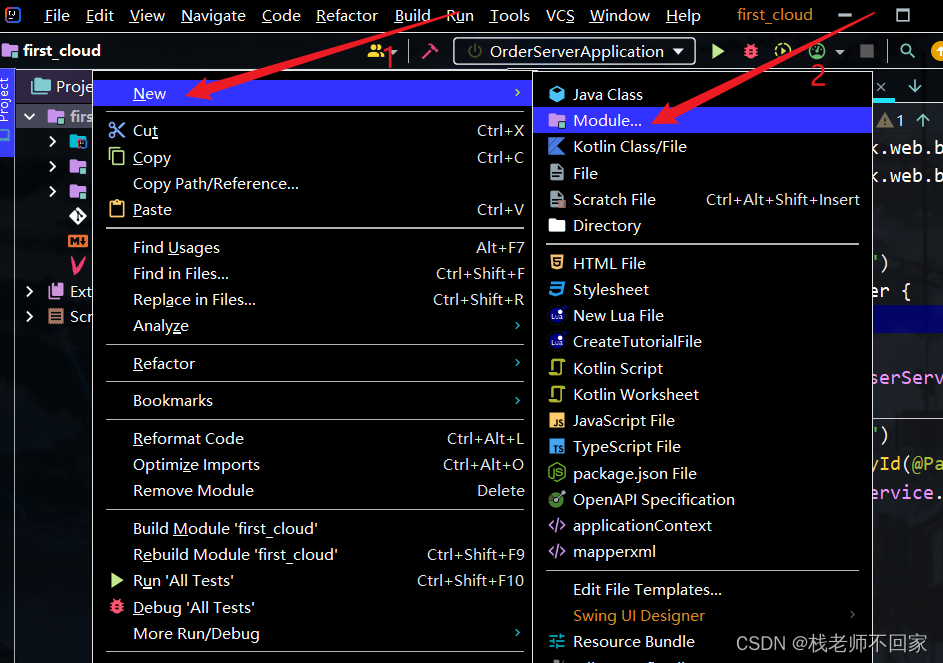
Task: Open the Project tool window side tab
Action: 6,112
